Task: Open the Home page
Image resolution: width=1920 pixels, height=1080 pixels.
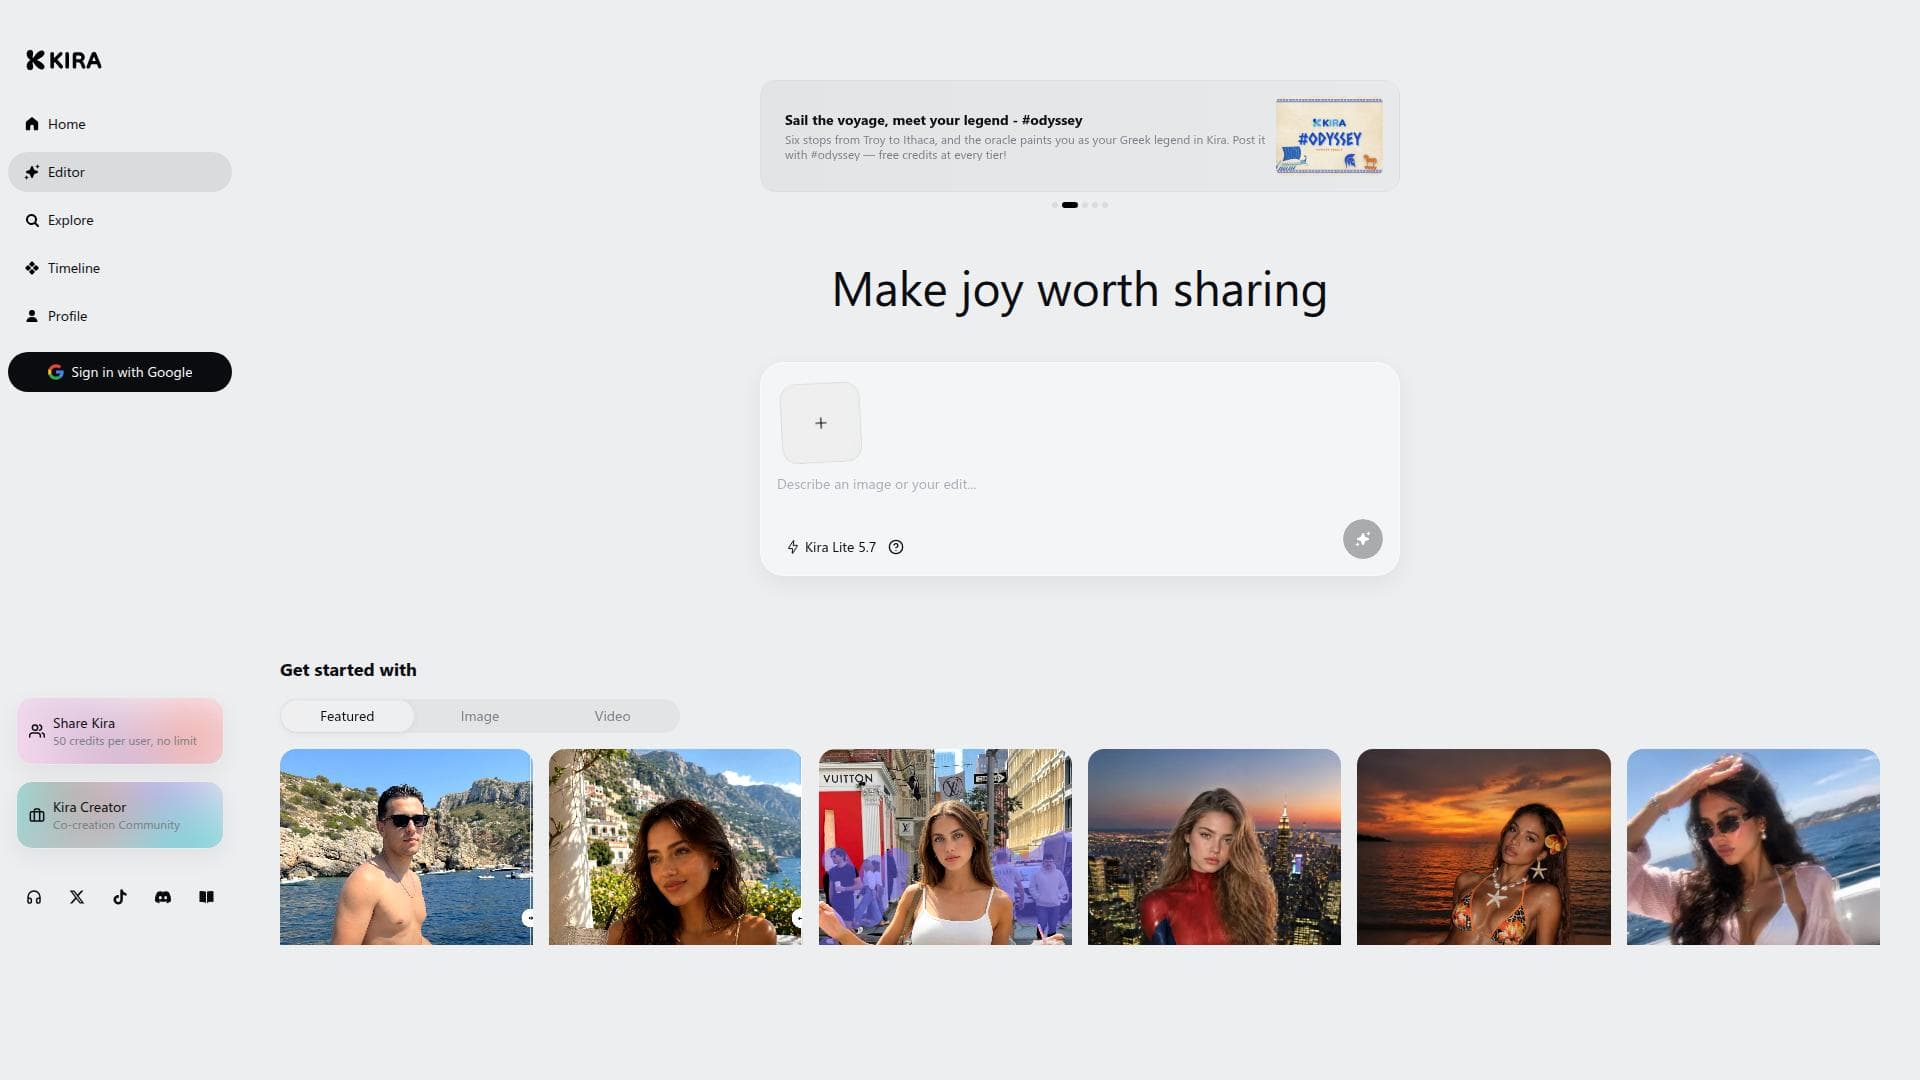Action: pyautogui.click(x=120, y=124)
